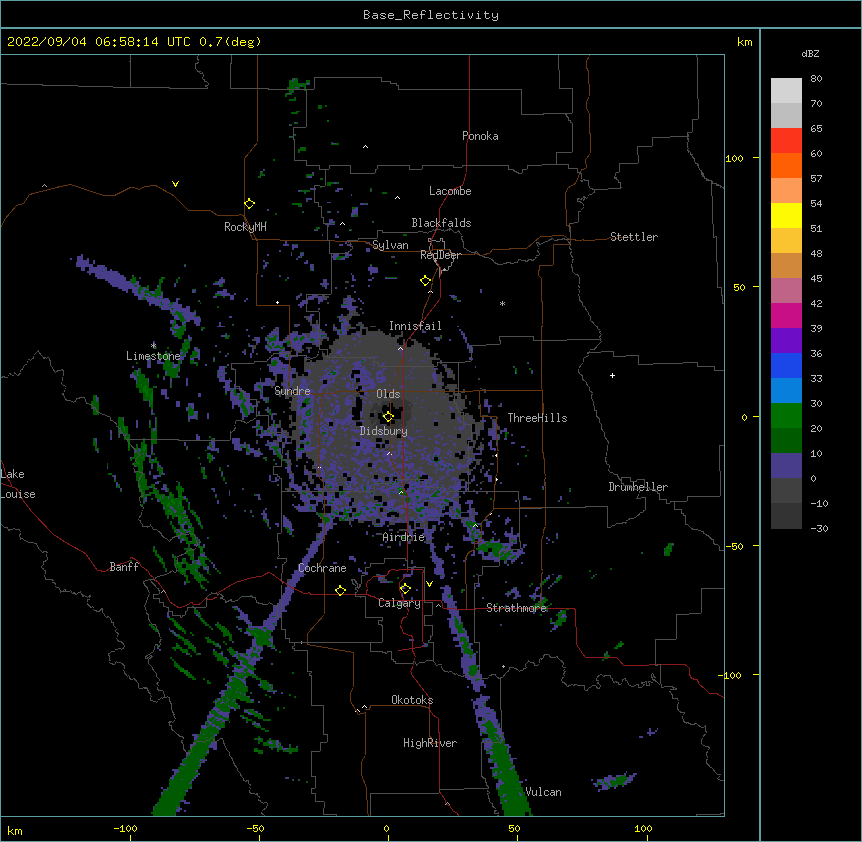Click the -50 tick on the right axis

734,546
